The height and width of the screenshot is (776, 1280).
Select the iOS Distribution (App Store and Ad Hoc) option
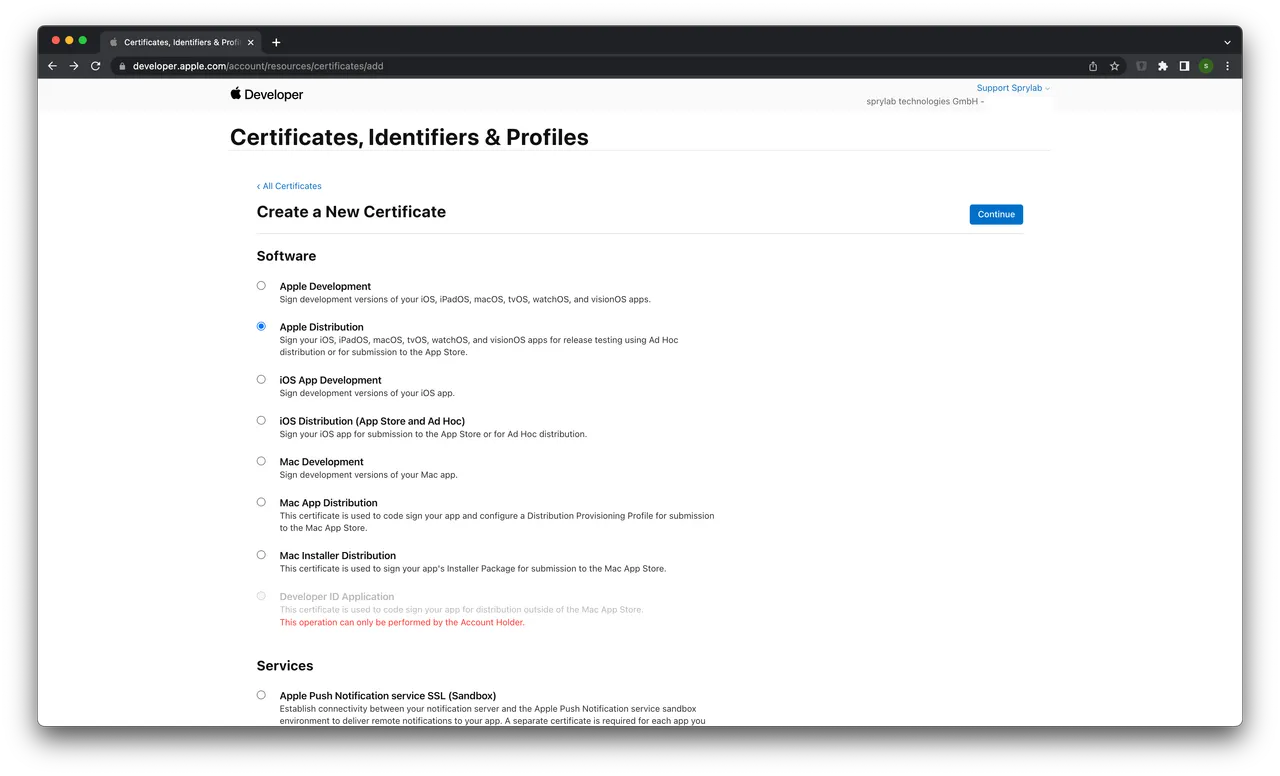[261, 420]
